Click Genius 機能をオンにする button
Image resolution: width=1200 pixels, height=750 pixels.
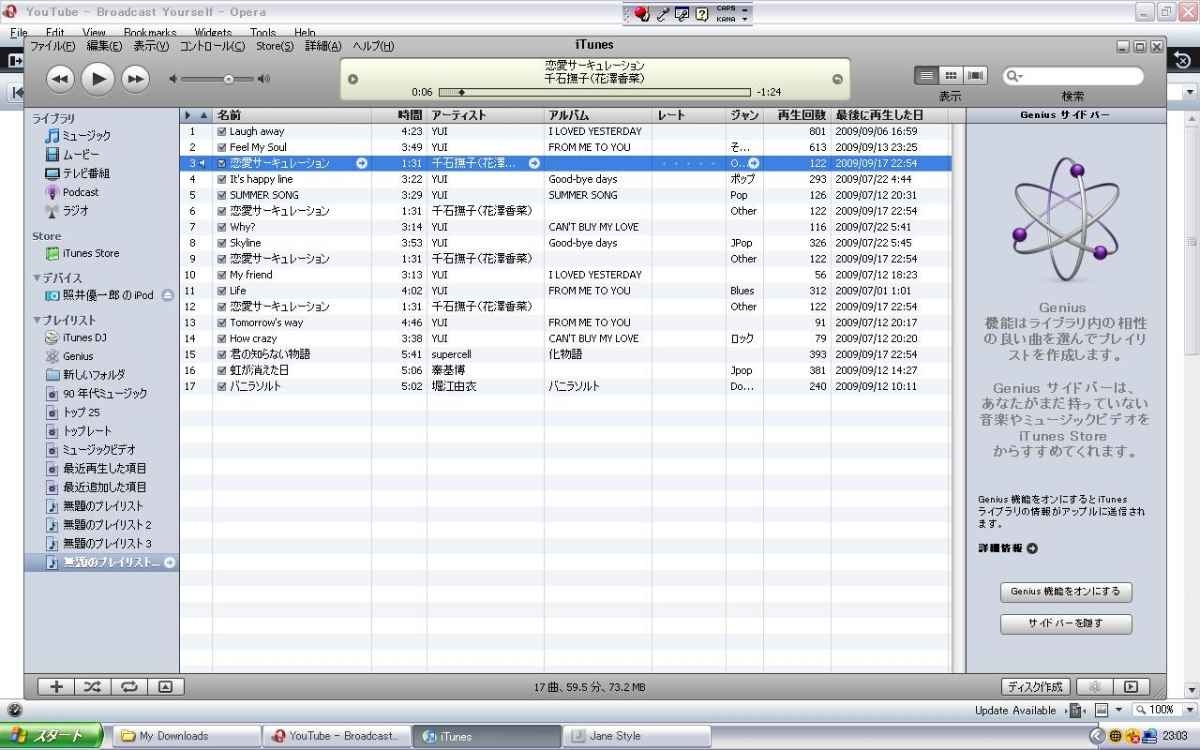click(x=1066, y=592)
